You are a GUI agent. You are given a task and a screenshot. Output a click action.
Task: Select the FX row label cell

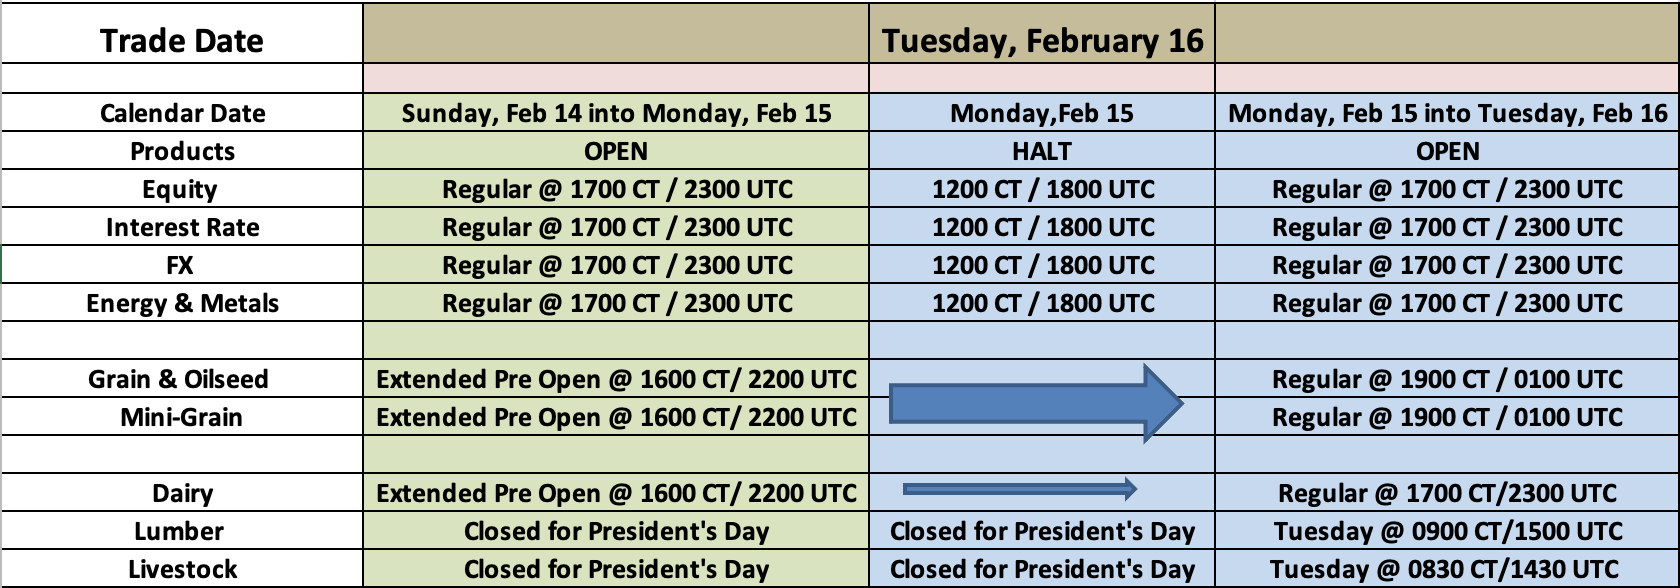pyautogui.click(x=182, y=265)
